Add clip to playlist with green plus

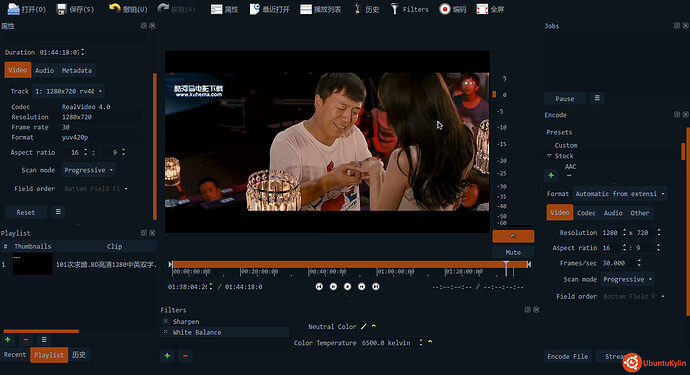click(x=7, y=339)
